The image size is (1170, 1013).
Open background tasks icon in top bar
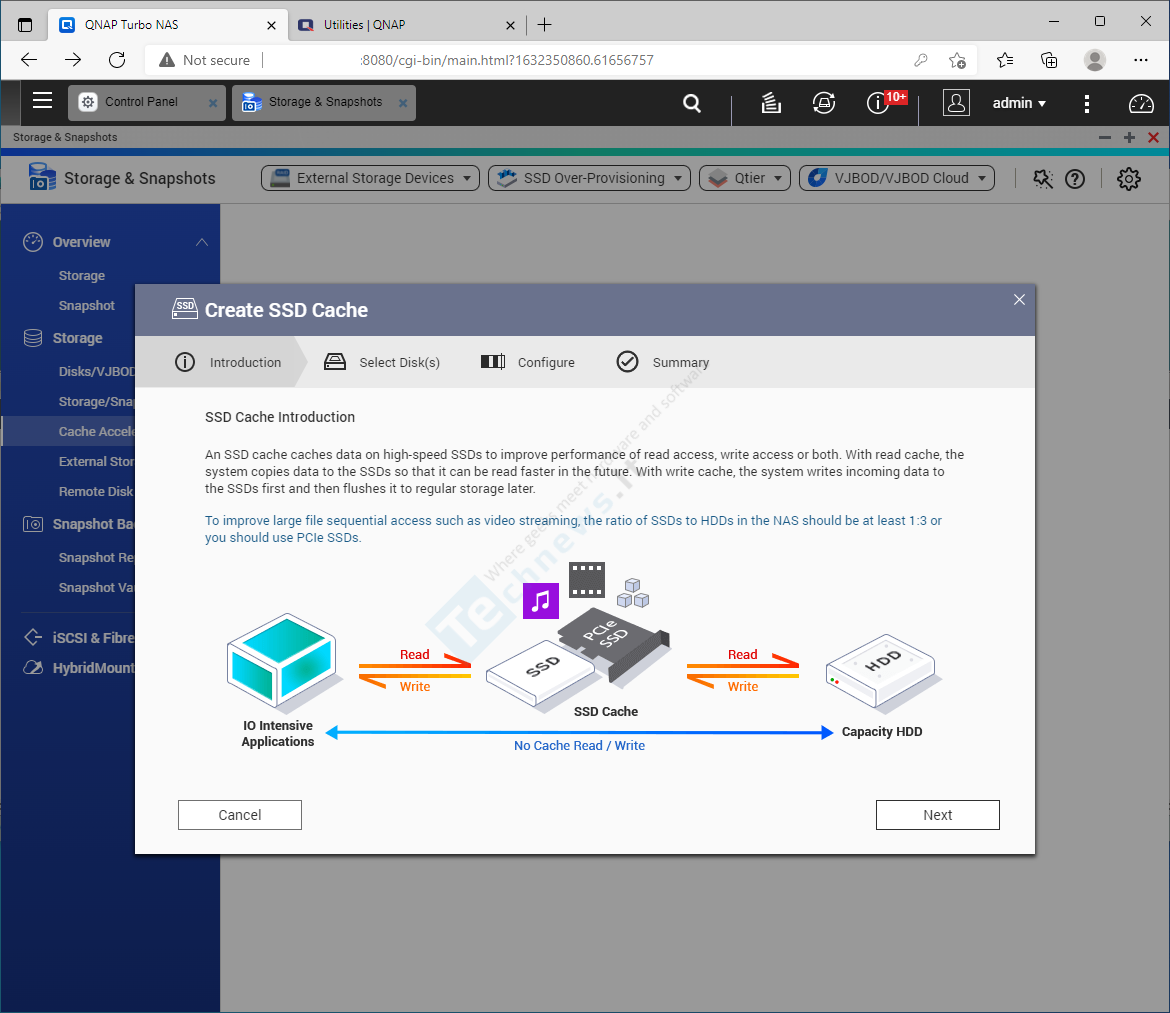(x=771, y=103)
